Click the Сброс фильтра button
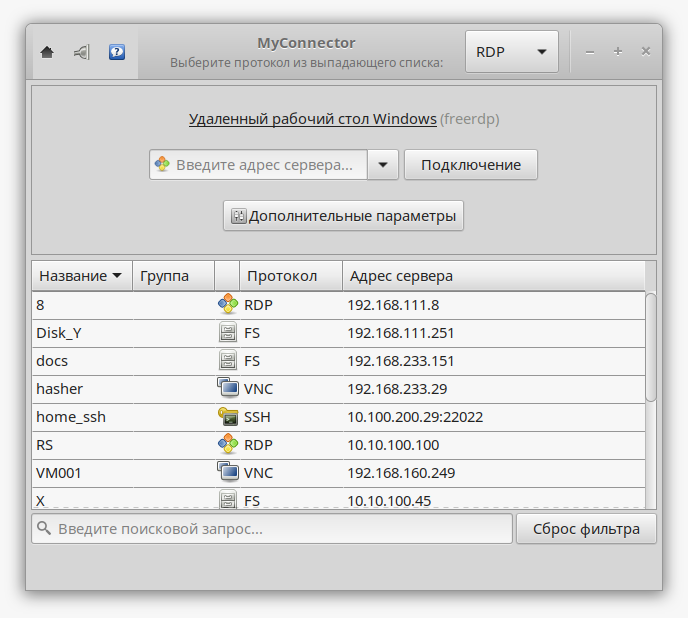This screenshot has height=618, width=688. (x=586, y=529)
